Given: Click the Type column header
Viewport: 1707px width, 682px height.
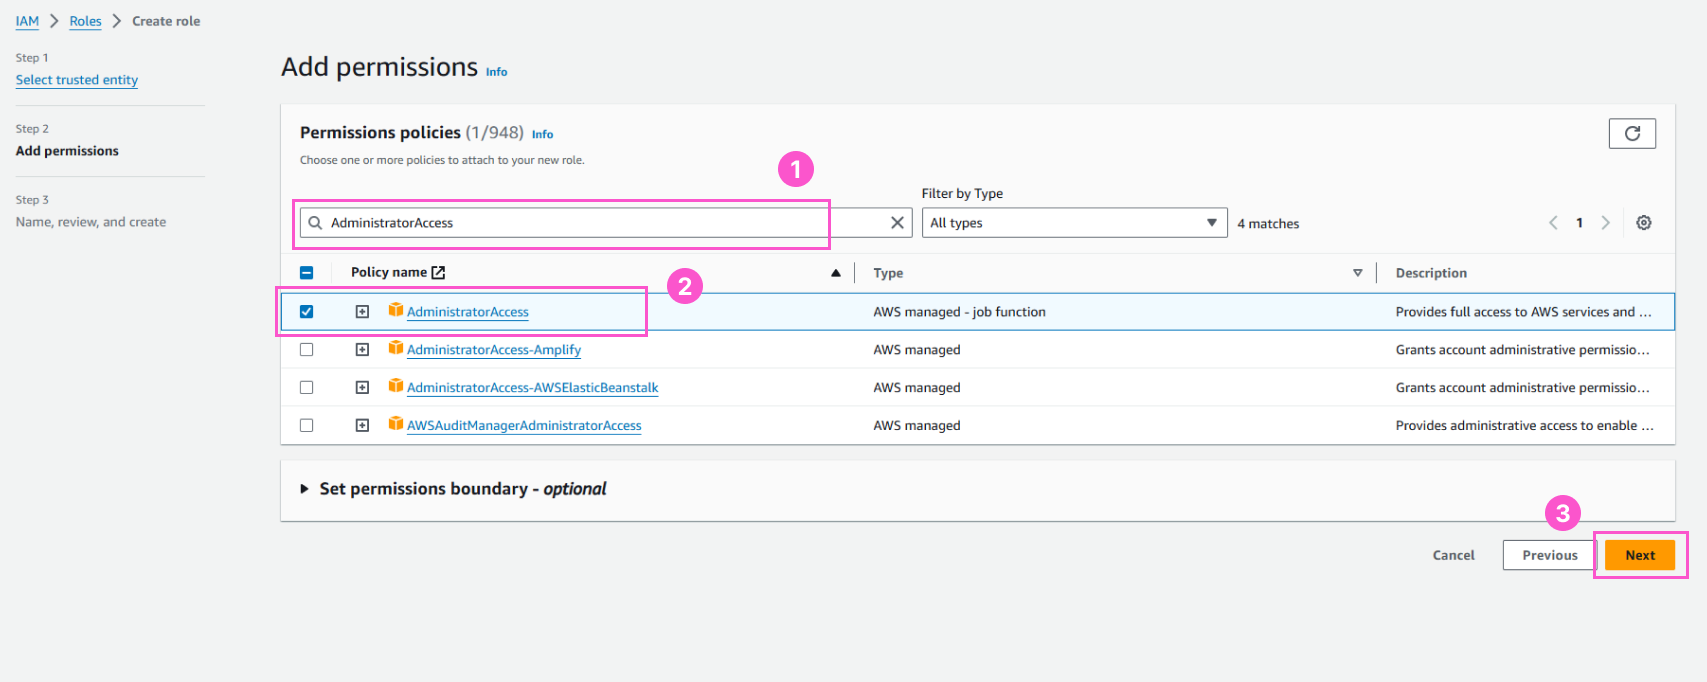Looking at the screenshot, I should pyautogui.click(x=888, y=273).
